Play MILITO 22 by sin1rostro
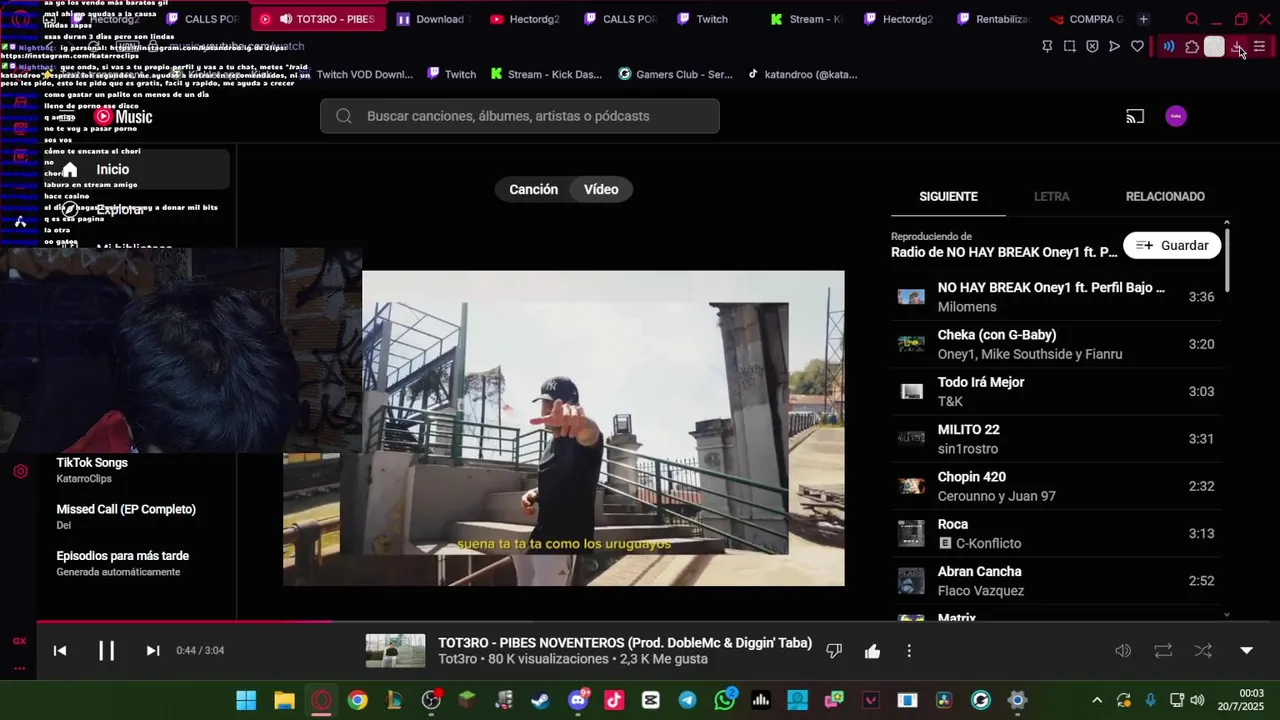This screenshot has height=720, width=1280. [x=1055, y=439]
